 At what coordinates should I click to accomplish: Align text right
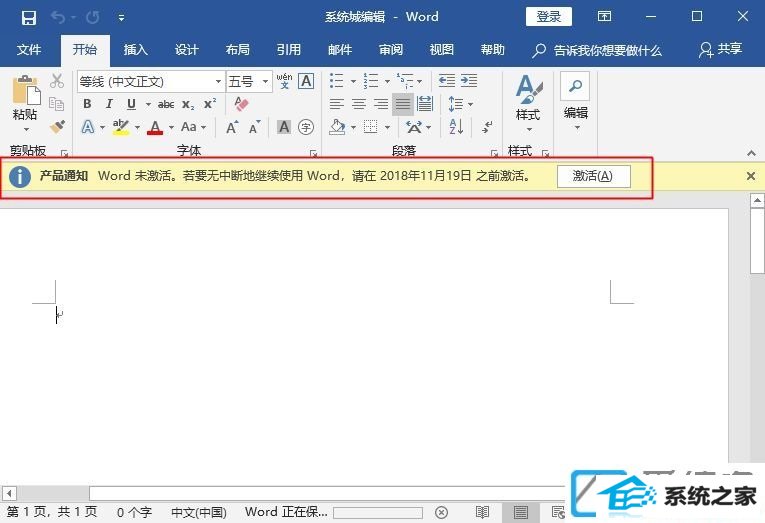click(x=381, y=104)
